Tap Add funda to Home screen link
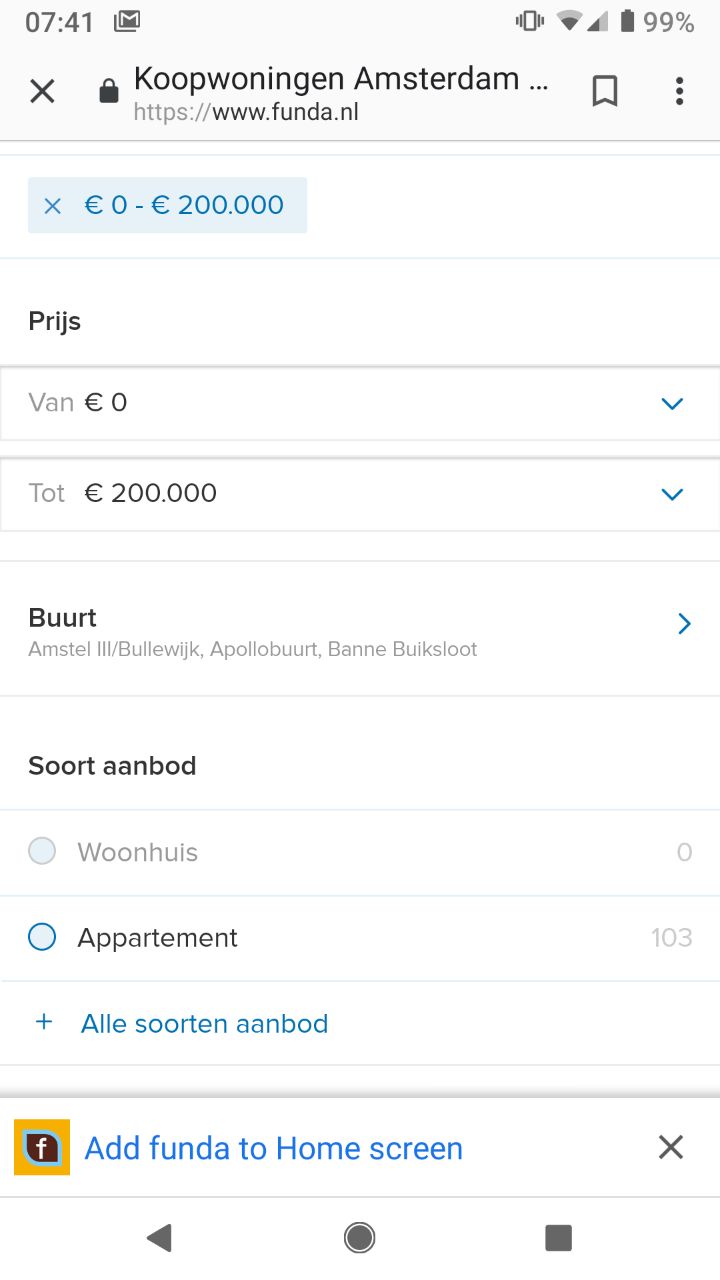The image size is (720, 1280). (274, 1148)
